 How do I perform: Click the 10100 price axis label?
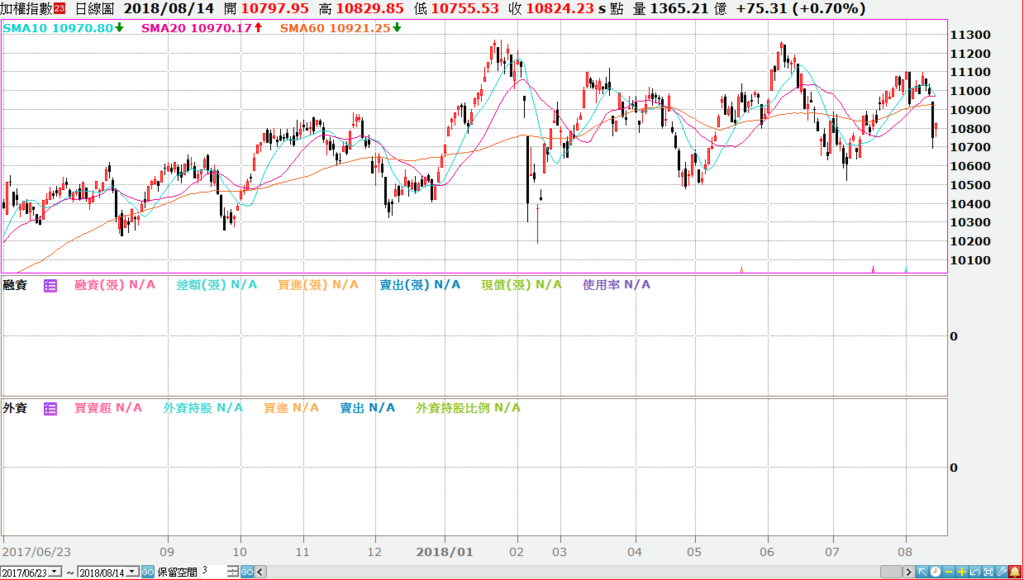(971, 260)
